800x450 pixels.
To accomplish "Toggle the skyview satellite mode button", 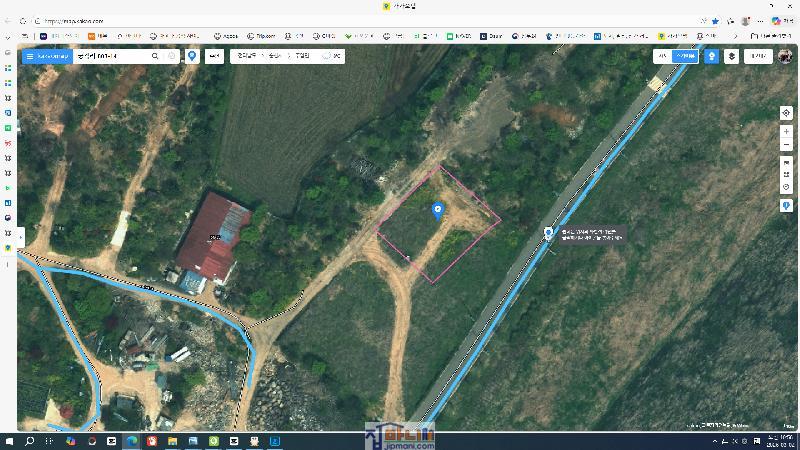I will pos(684,57).
